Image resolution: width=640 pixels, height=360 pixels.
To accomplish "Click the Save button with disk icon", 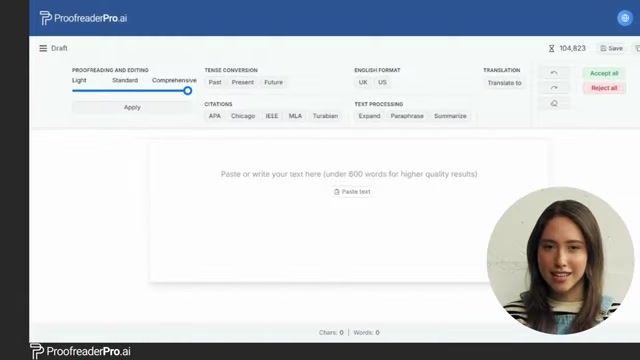I will pos(611,48).
